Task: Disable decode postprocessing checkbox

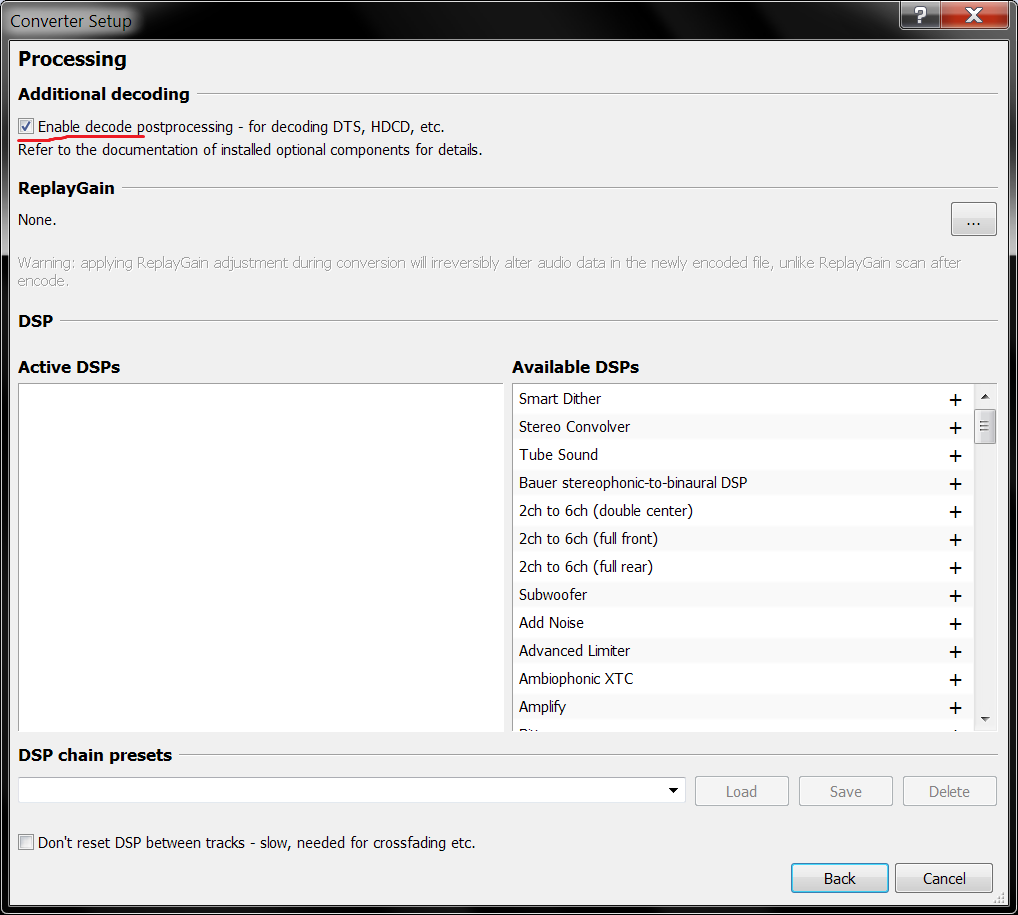Action: (x=26, y=127)
